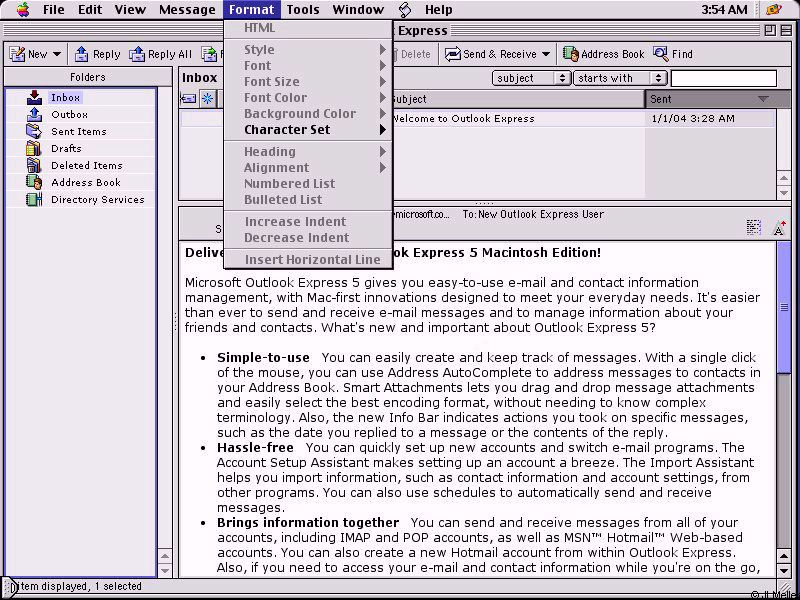
Task: Open the Send & Receive dropdown arrow
Action: [x=545, y=54]
